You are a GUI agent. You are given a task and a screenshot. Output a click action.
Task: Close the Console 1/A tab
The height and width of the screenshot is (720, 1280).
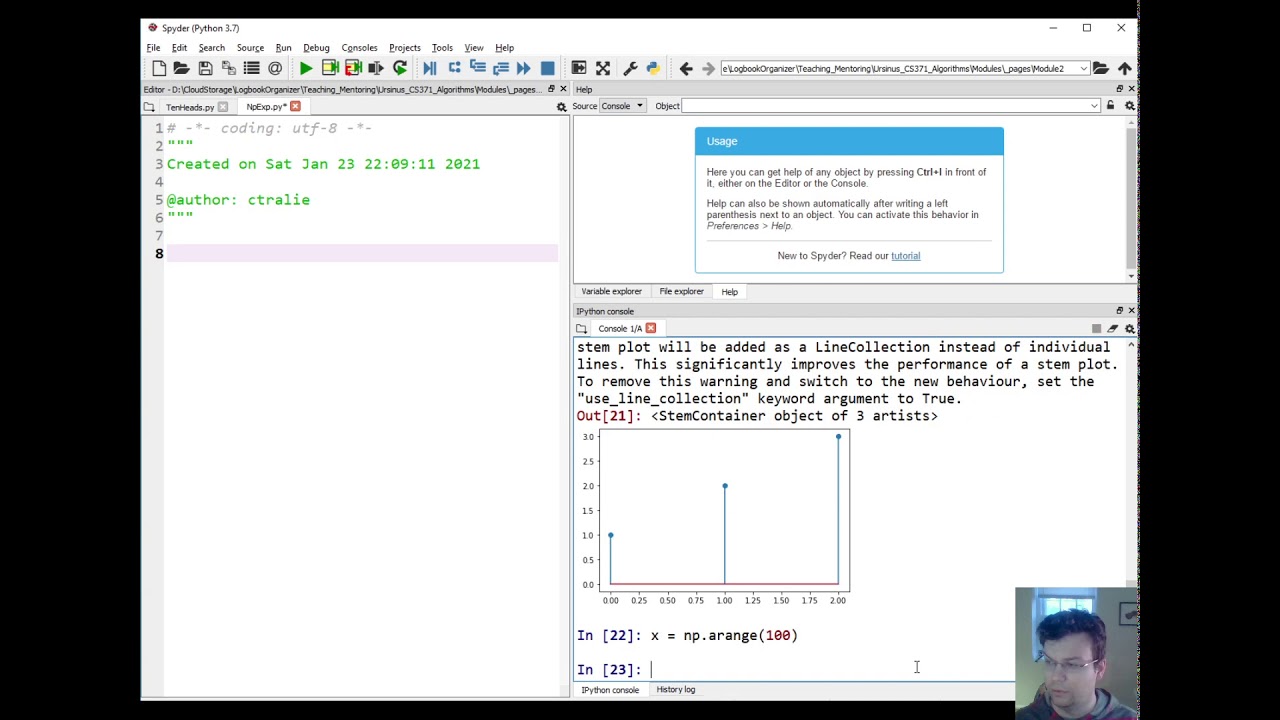(x=651, y=328)
